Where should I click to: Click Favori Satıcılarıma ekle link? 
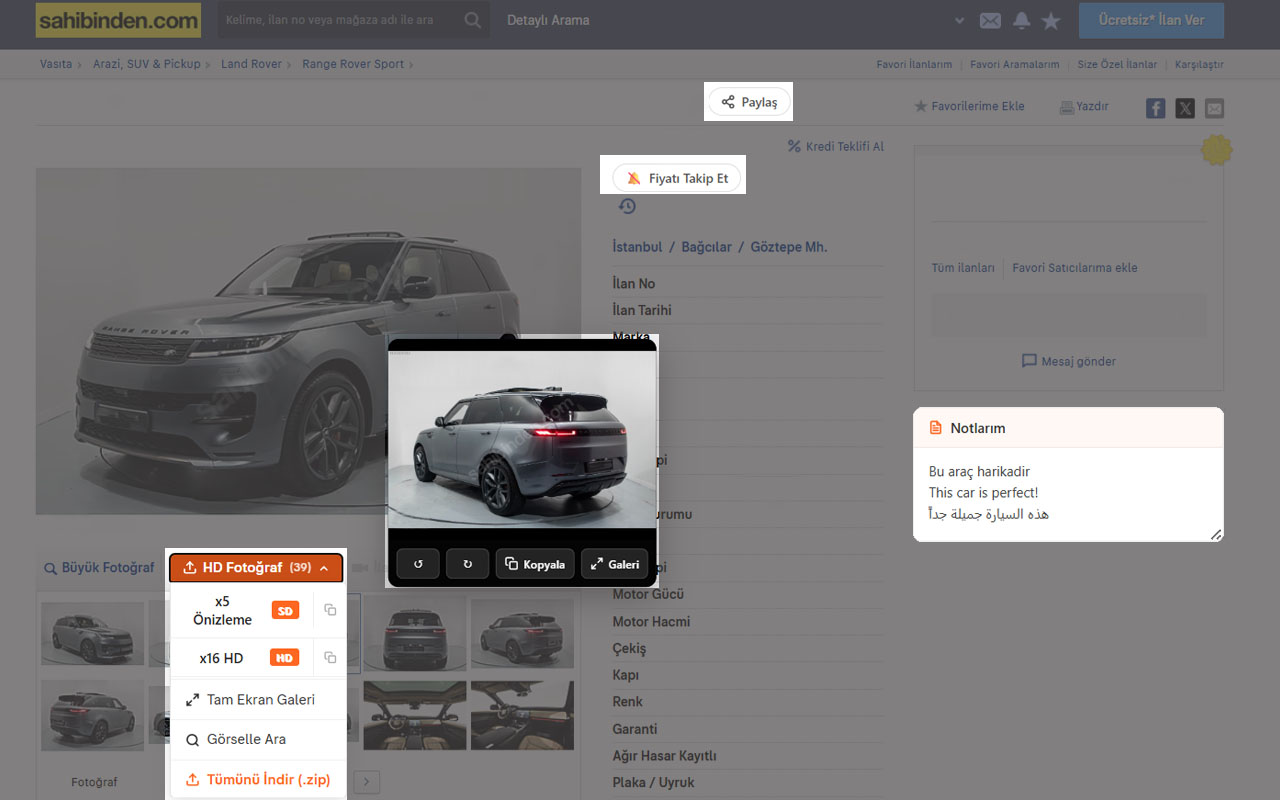pyautogui.click(x=1075, y=268)
